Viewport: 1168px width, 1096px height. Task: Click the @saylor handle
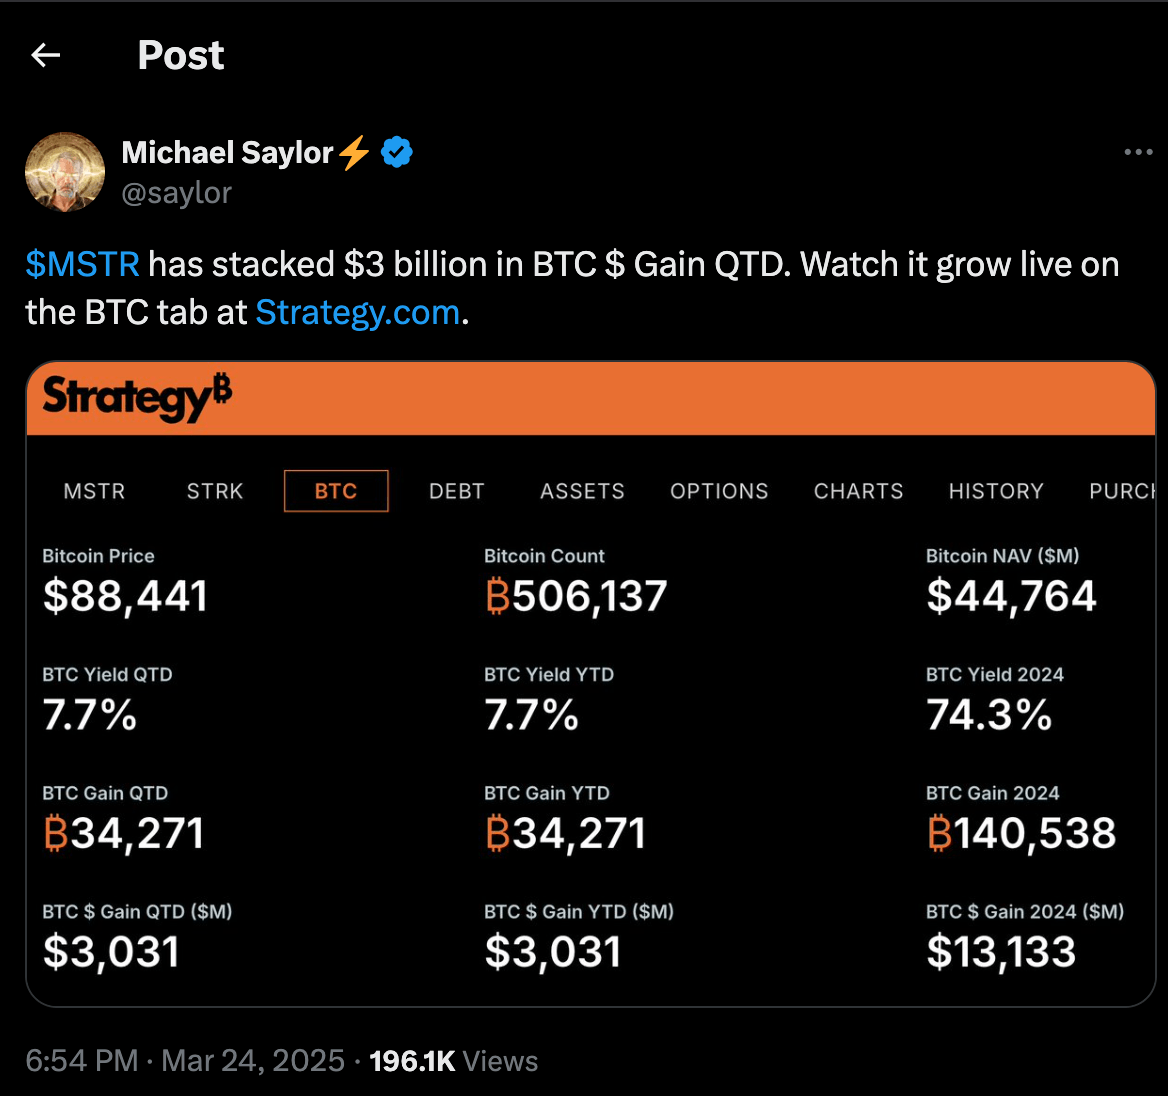[x=177, y=192]
